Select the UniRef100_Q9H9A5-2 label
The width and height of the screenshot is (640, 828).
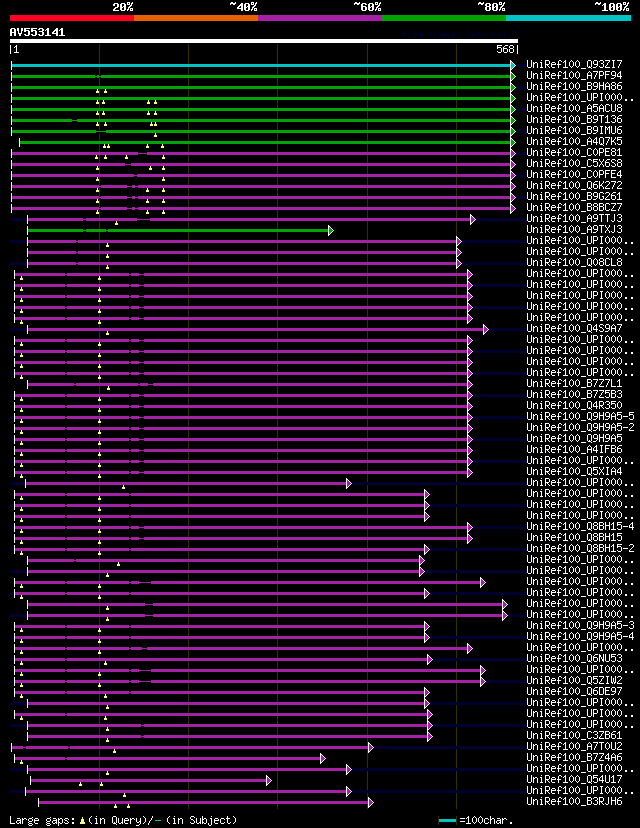(580, 427)
